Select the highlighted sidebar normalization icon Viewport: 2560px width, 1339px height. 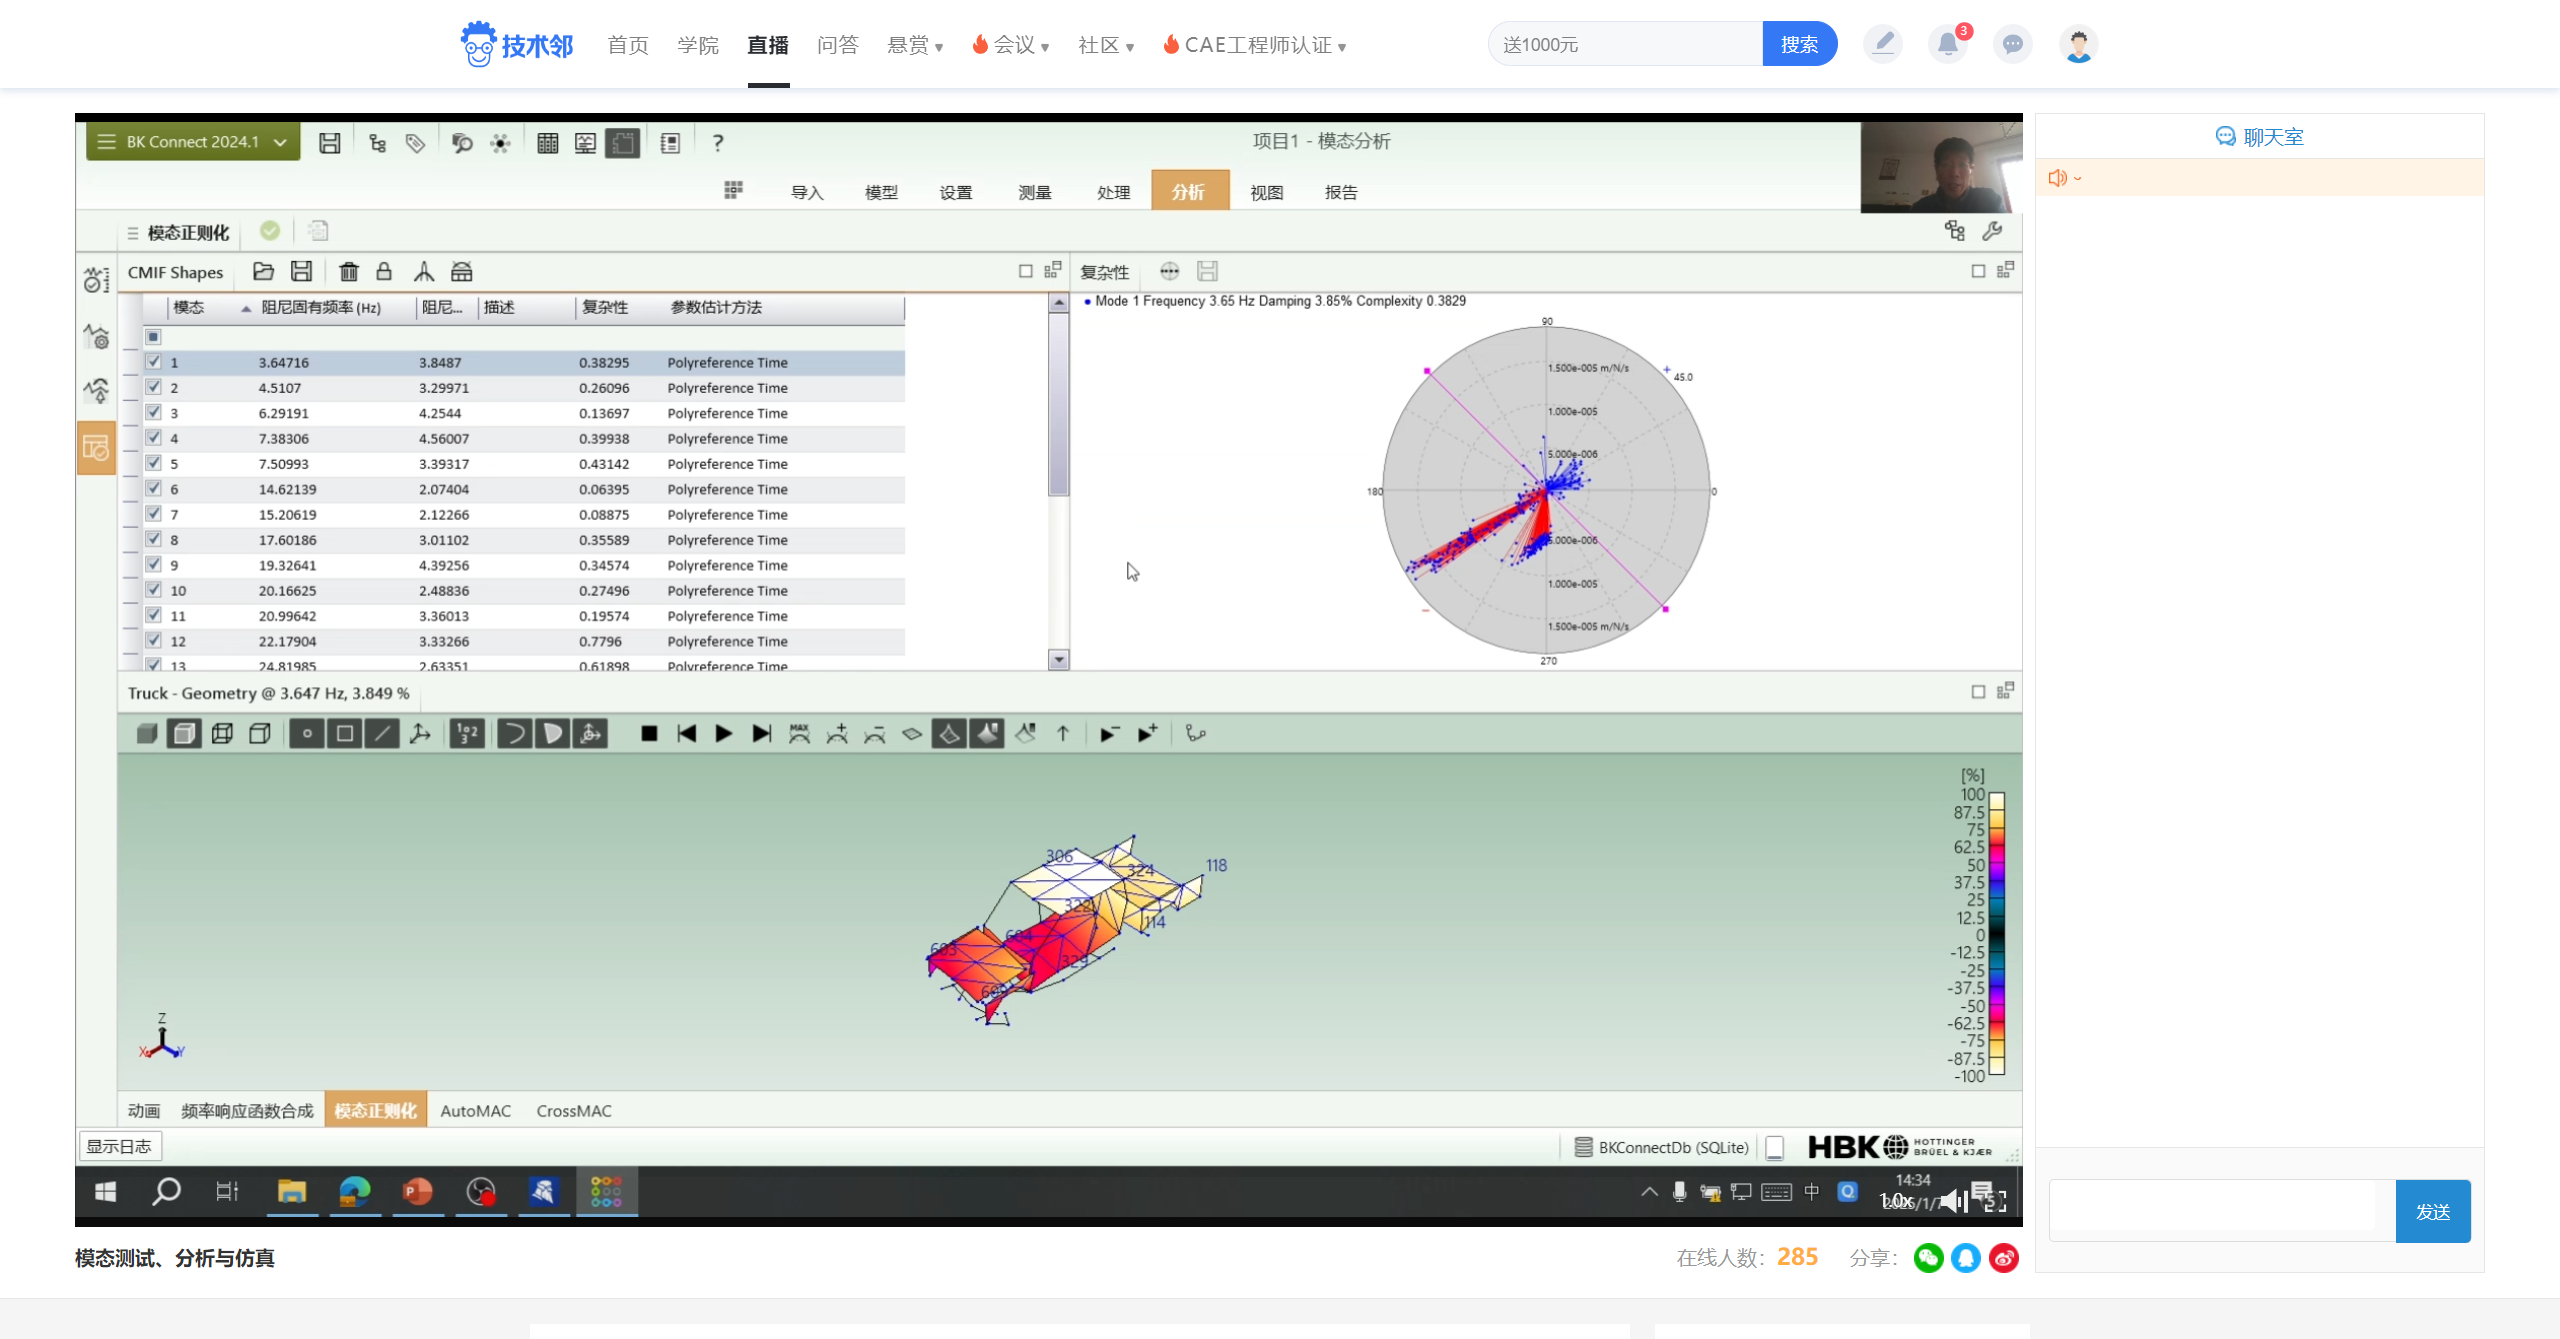tap(96, 447)
